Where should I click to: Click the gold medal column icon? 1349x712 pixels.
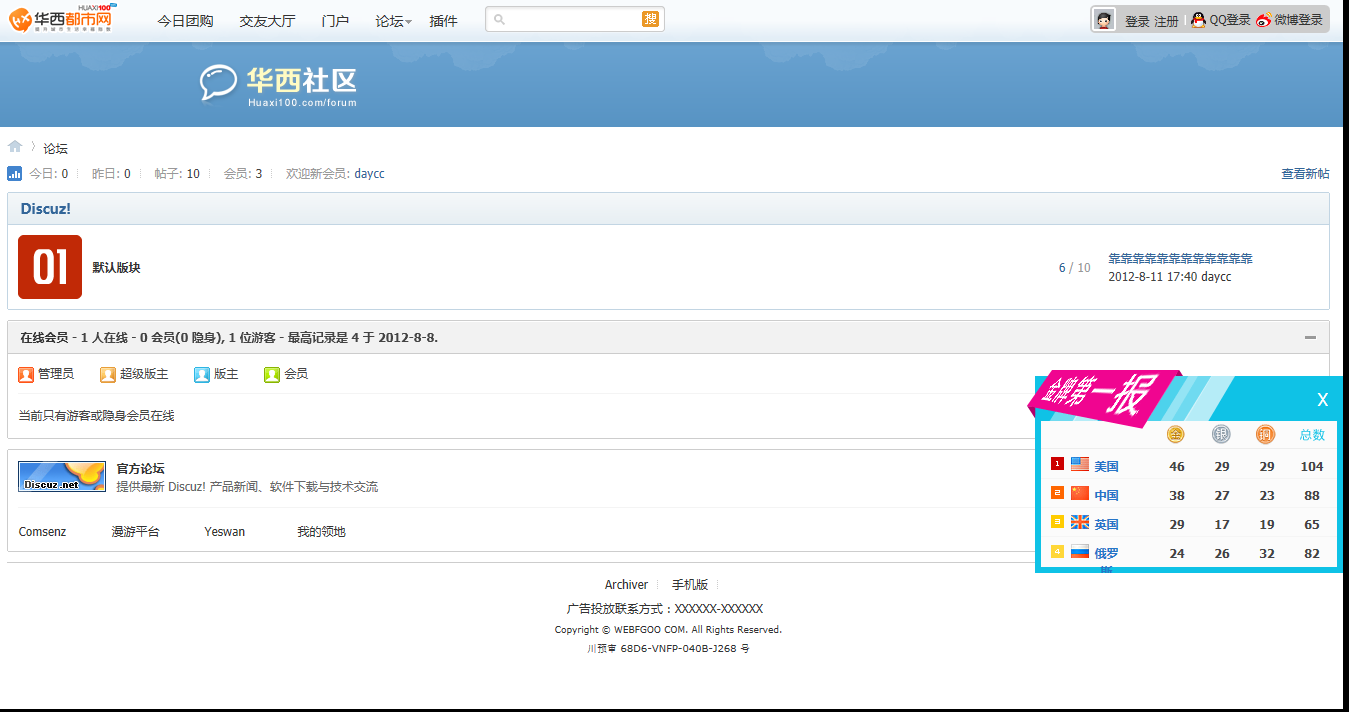[1176, 434]
